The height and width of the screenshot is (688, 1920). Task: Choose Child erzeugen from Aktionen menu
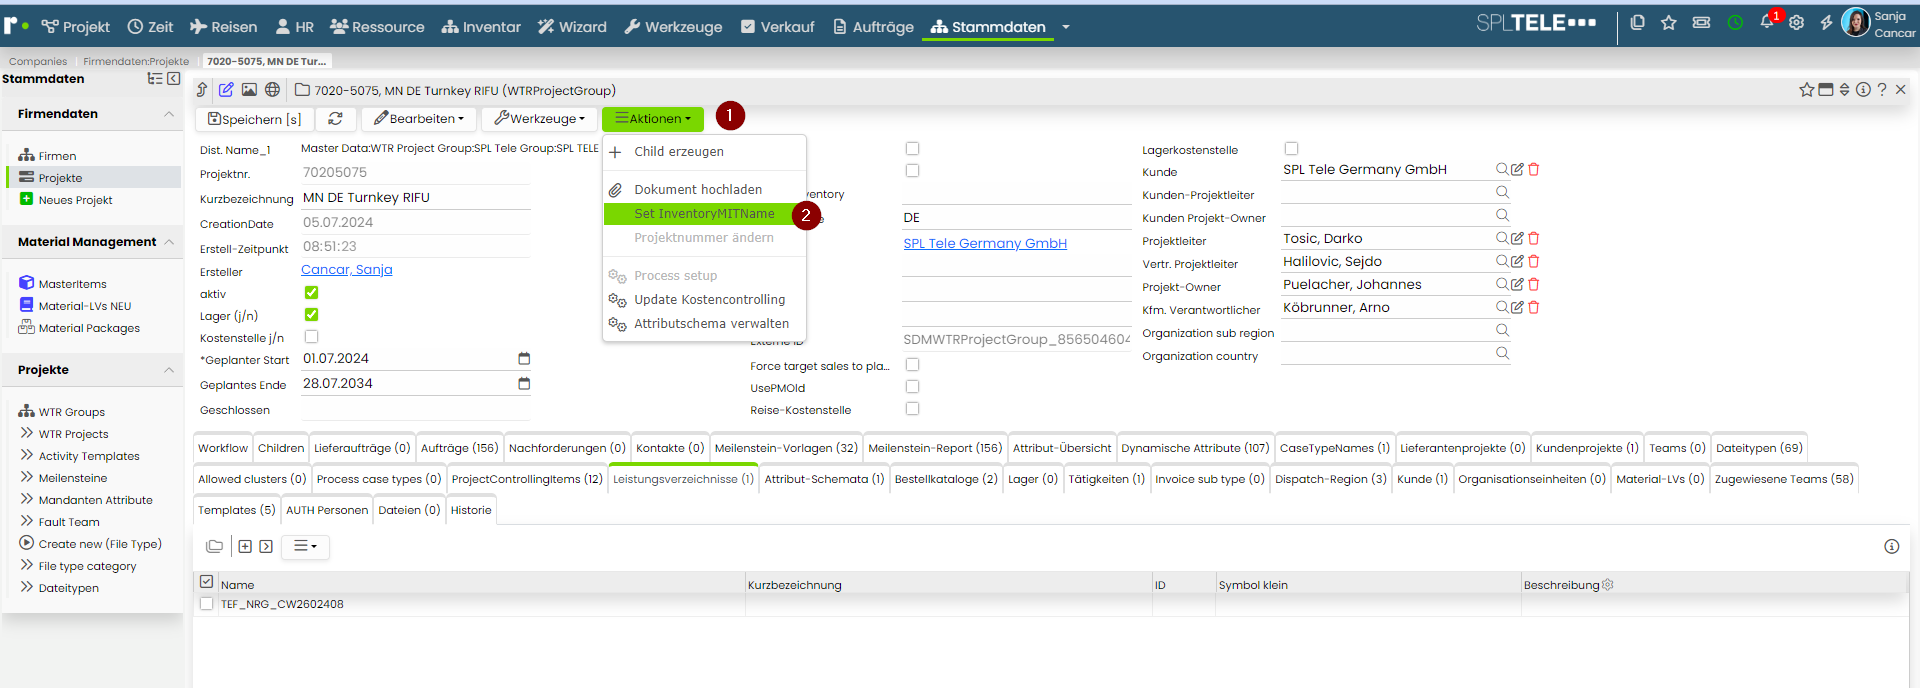pos(679,152)
